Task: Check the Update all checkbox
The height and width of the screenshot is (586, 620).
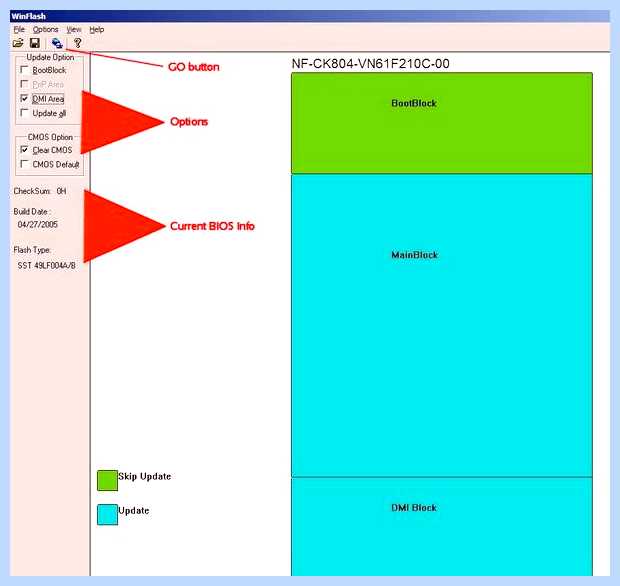Action: coord(25,113)
